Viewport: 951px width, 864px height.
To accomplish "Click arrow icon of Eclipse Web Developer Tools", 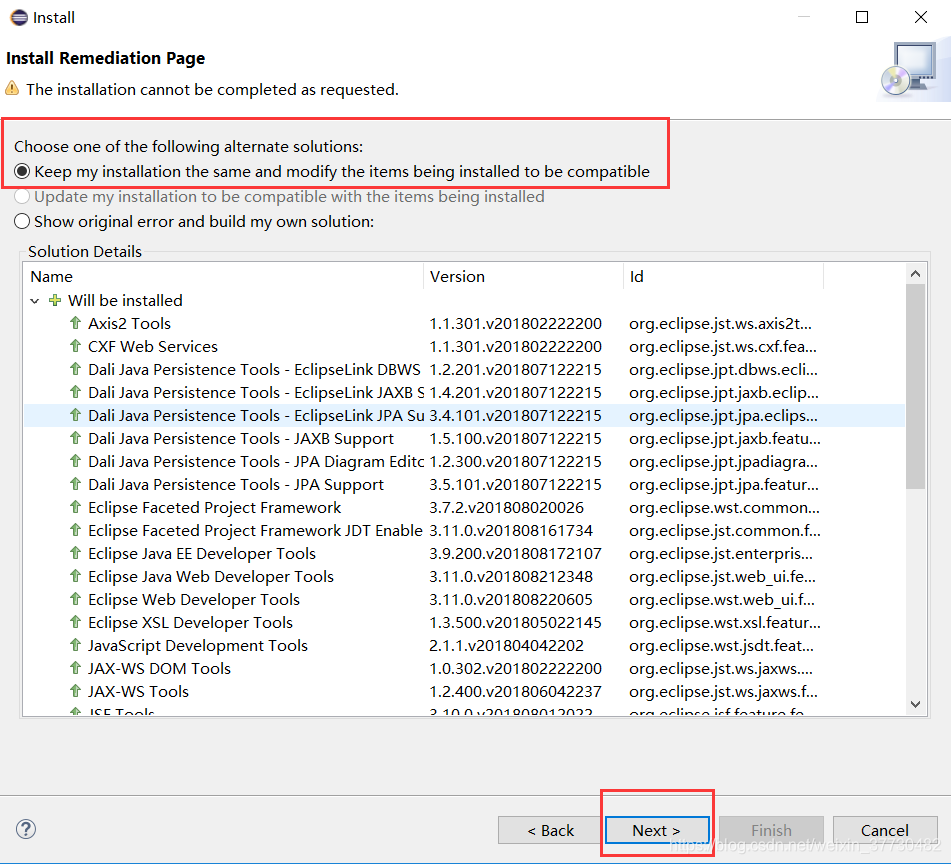I will click(x=75, y=600).
